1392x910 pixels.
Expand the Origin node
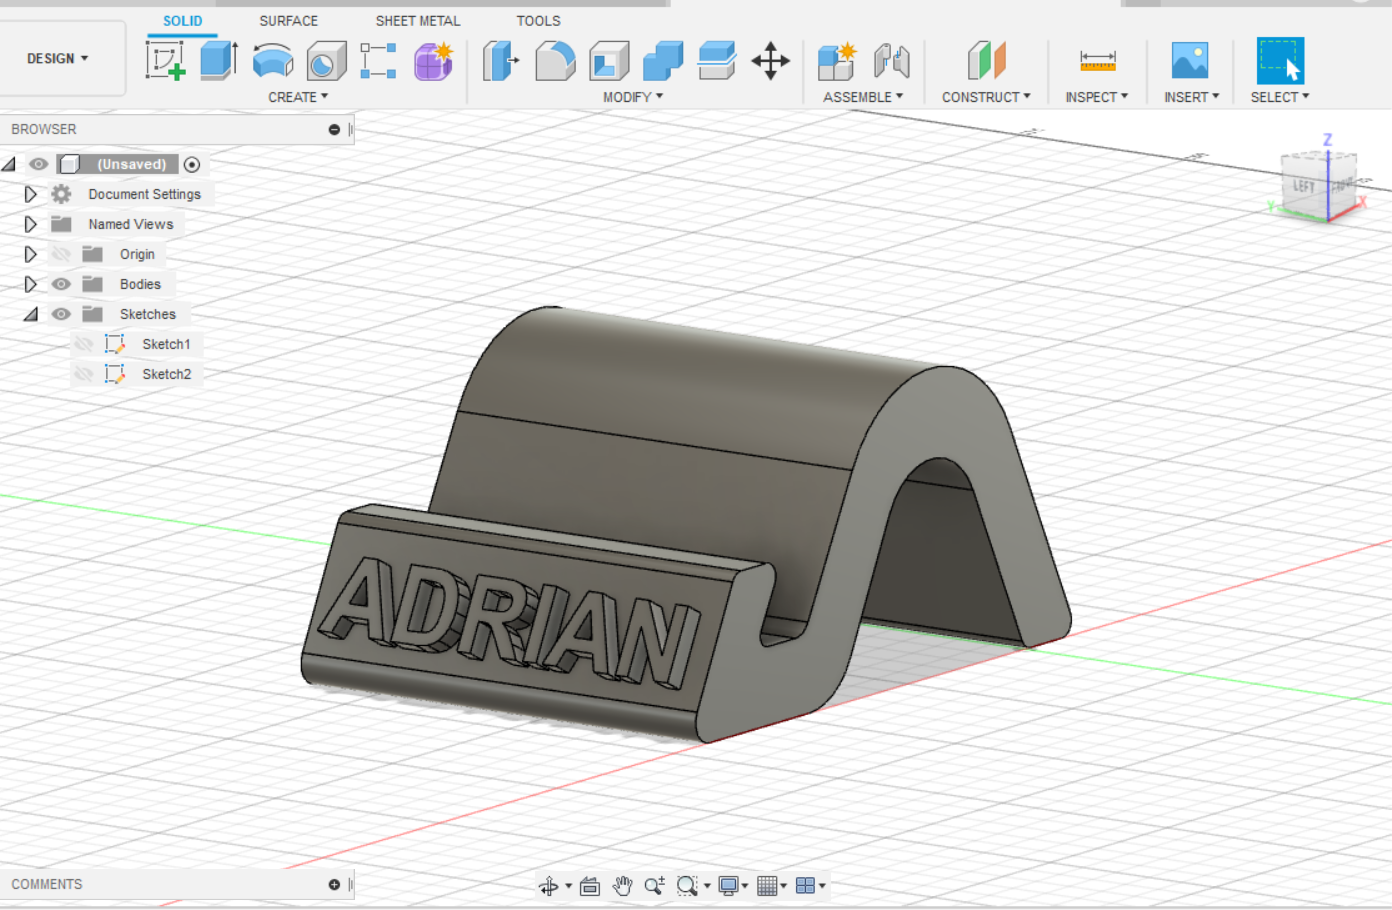(30, 254)
